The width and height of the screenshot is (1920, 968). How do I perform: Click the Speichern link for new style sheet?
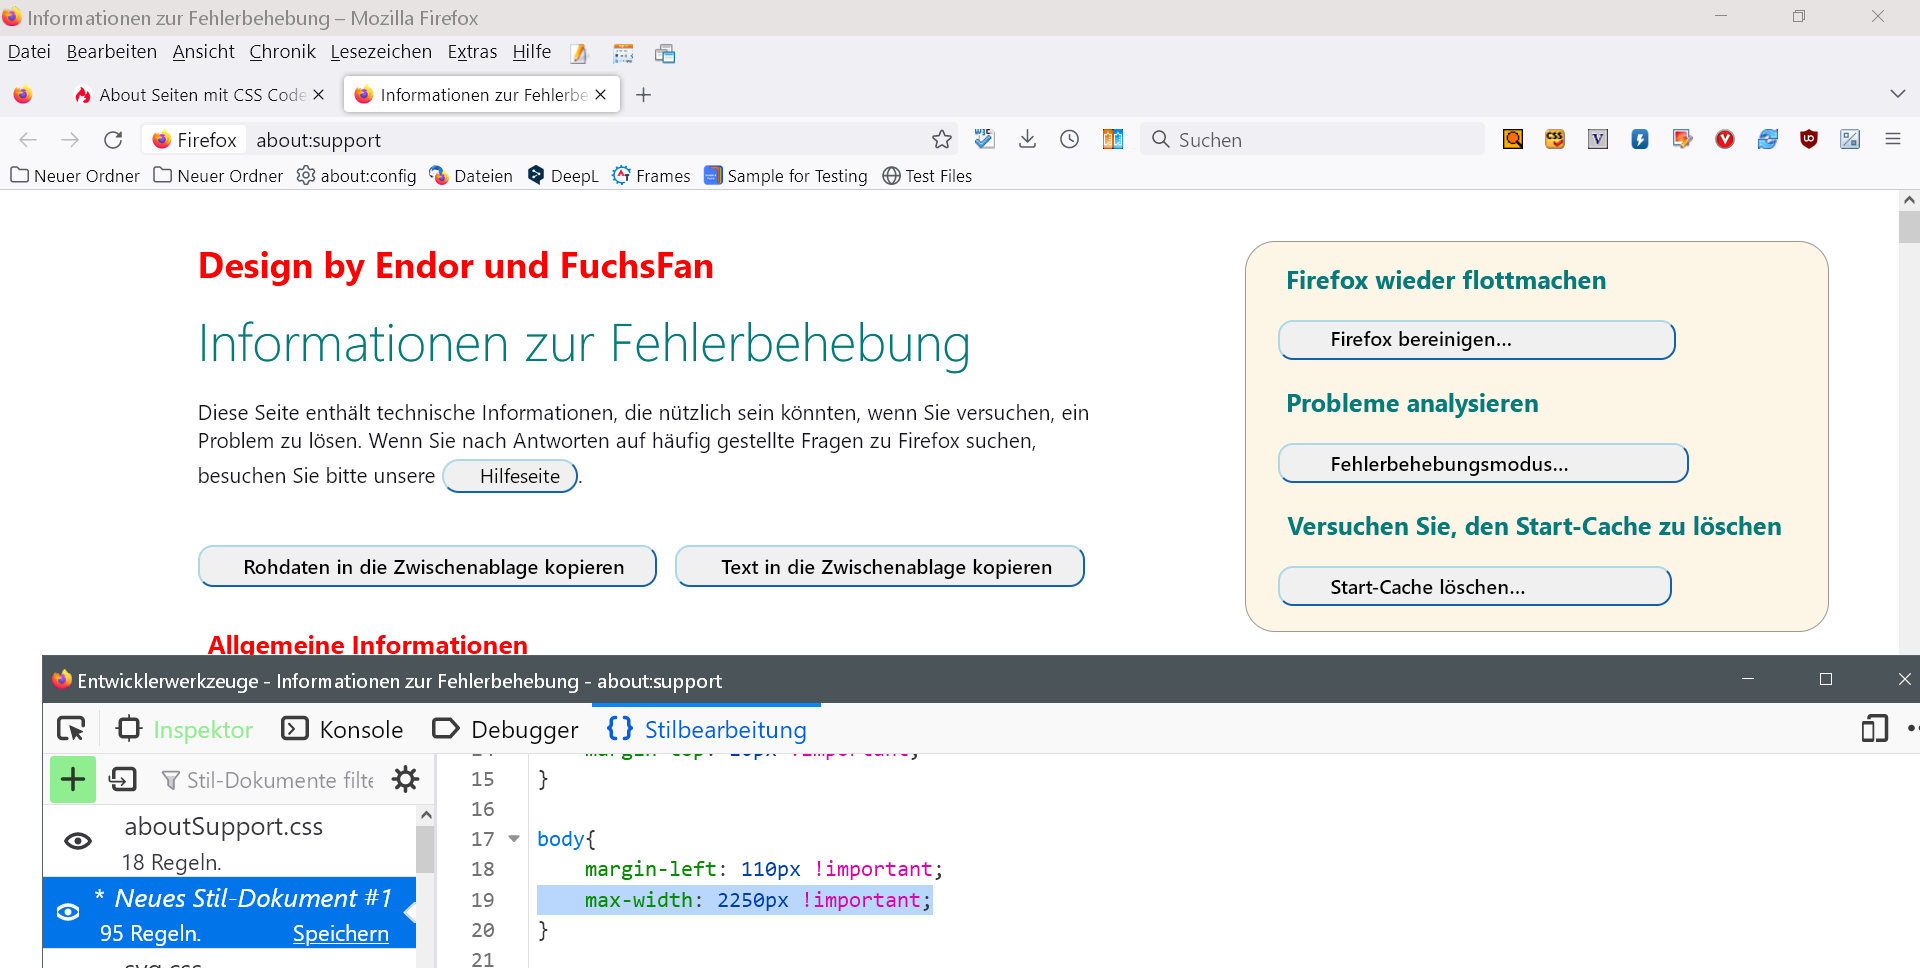click(340, 934)
